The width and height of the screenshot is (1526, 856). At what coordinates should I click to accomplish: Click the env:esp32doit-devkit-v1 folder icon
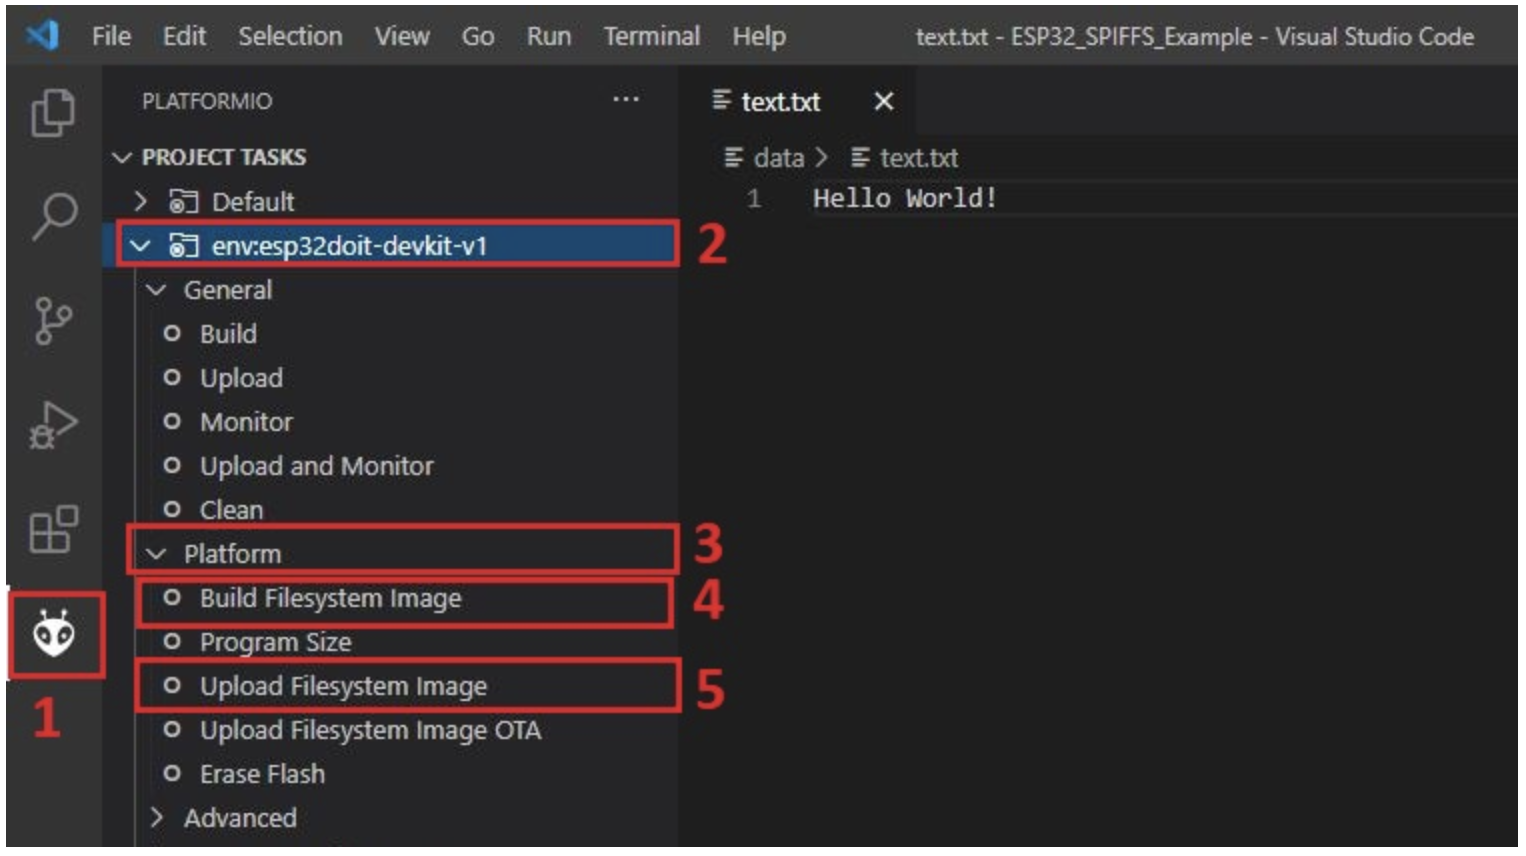click(183, 246)
